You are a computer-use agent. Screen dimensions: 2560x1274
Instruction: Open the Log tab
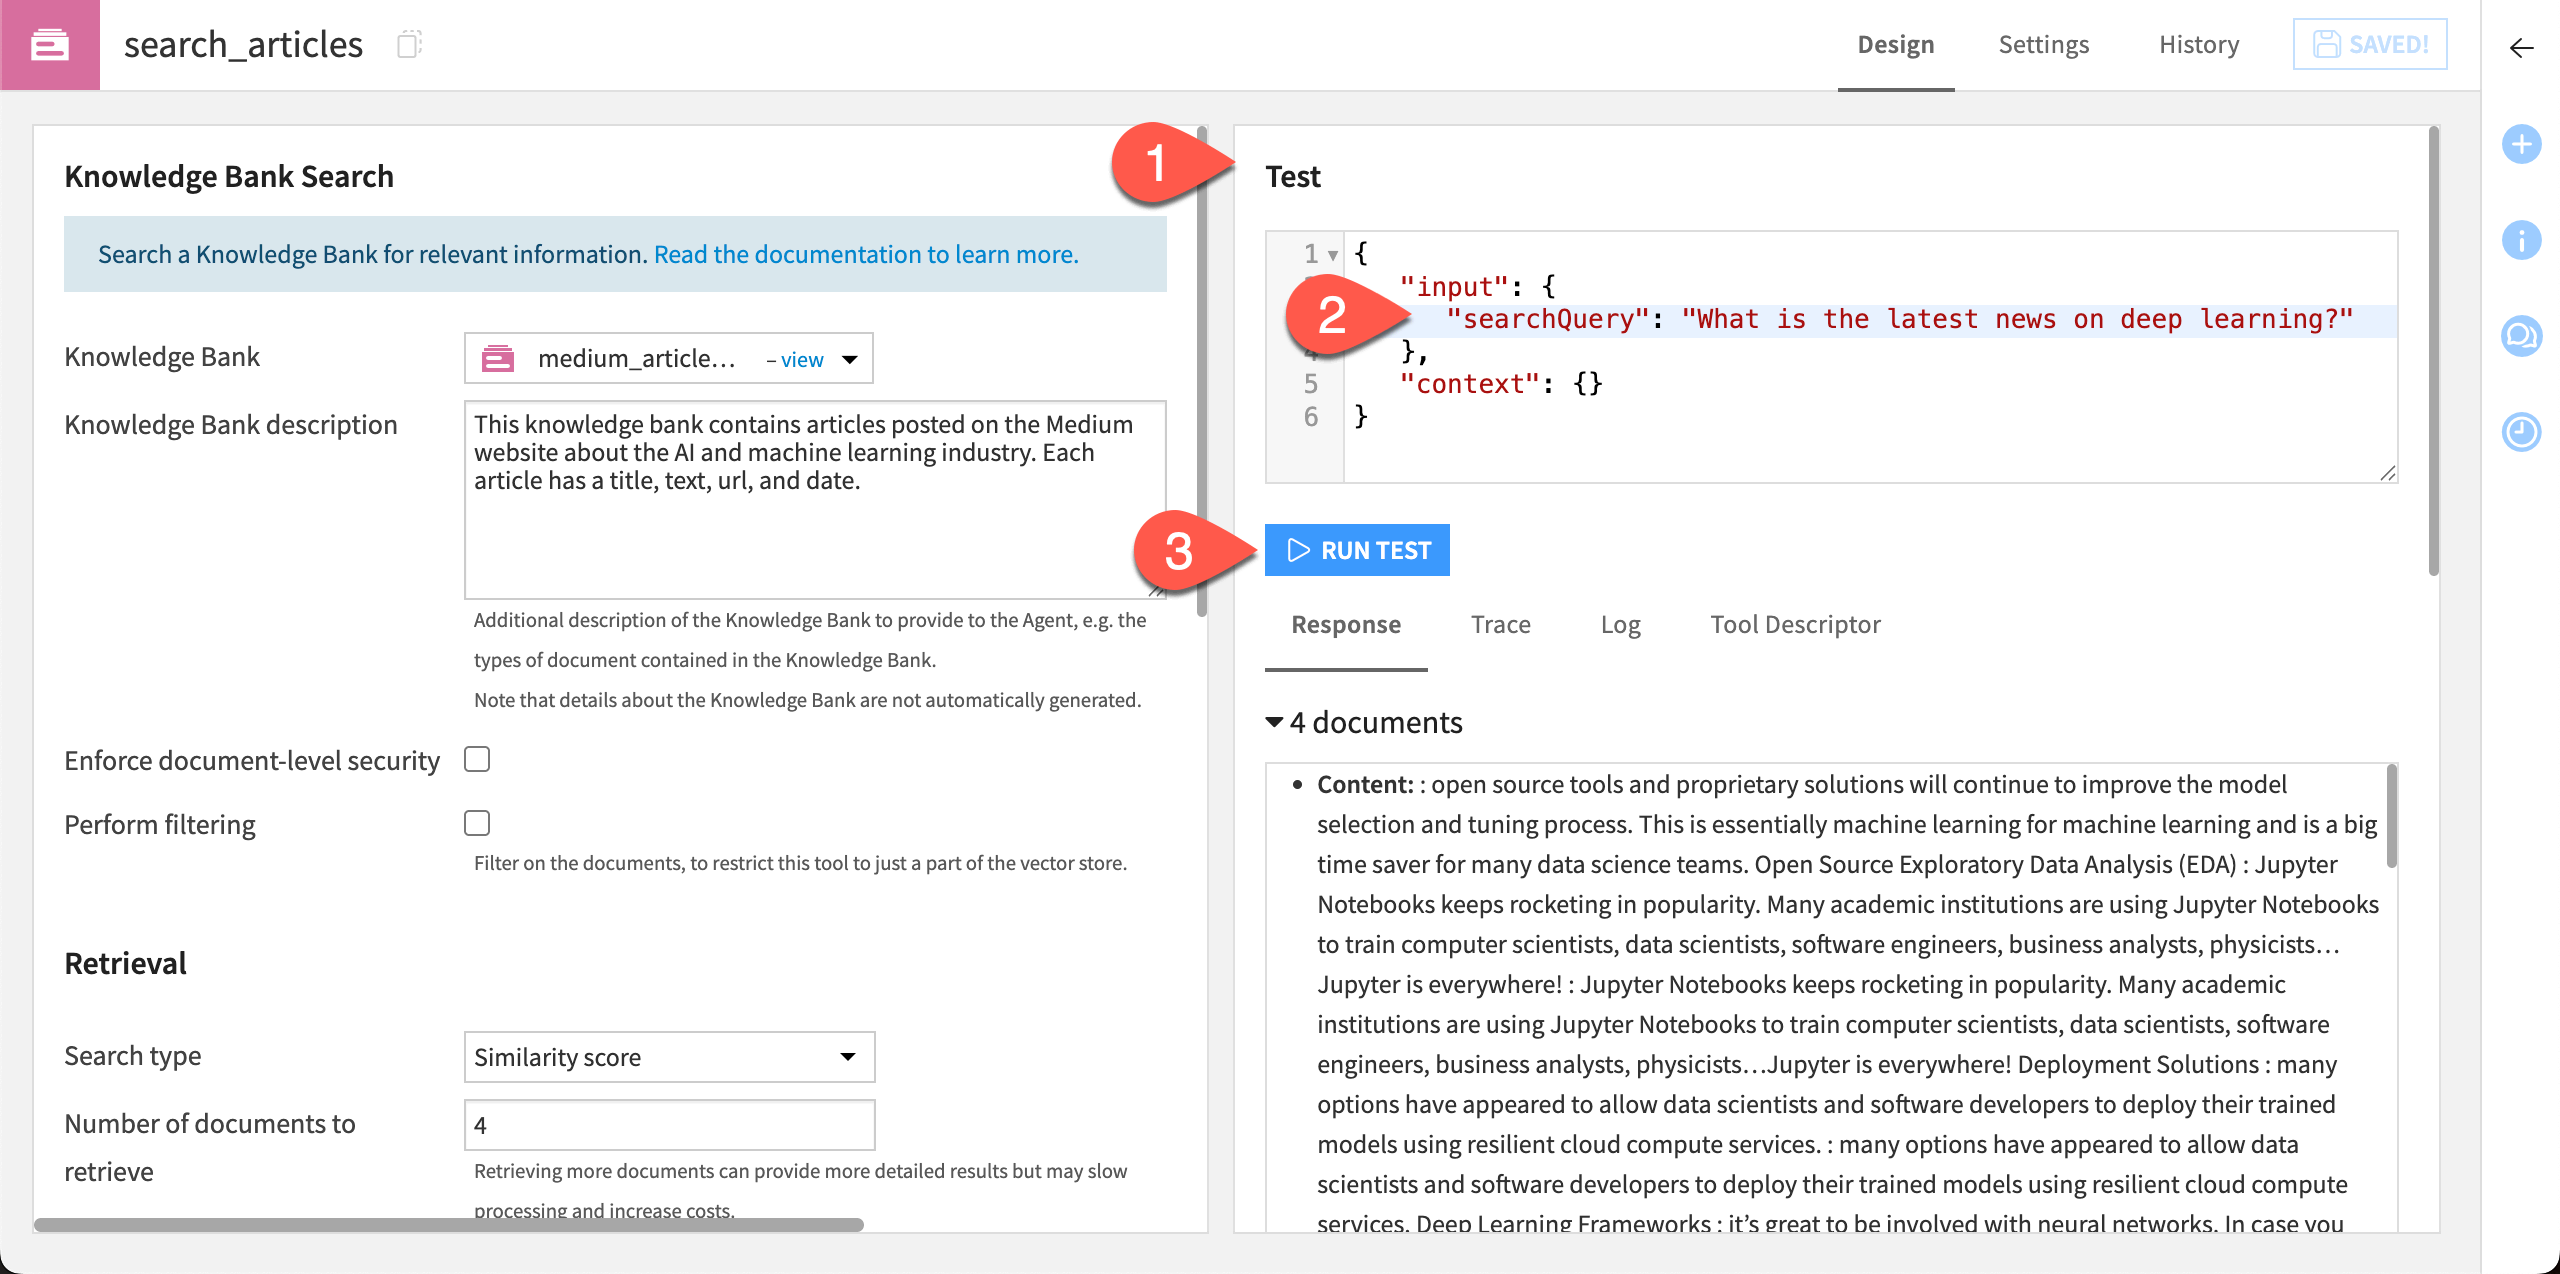(1620, 625)
